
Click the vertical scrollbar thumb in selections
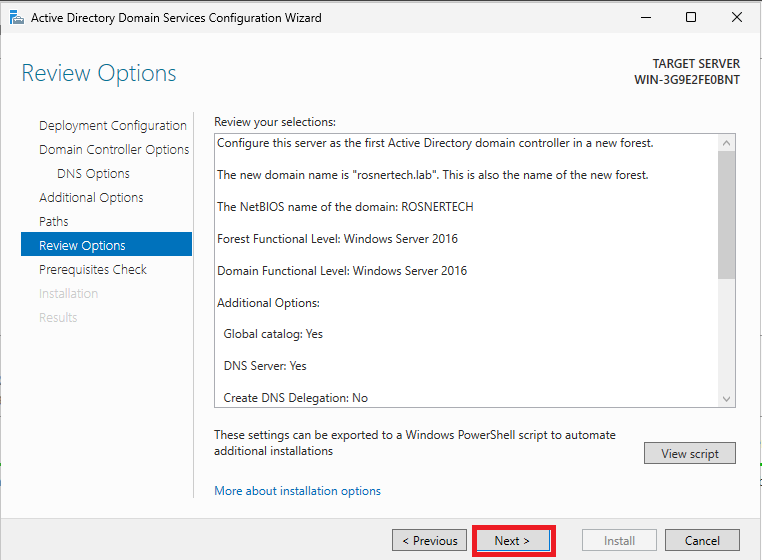point(727,215)
